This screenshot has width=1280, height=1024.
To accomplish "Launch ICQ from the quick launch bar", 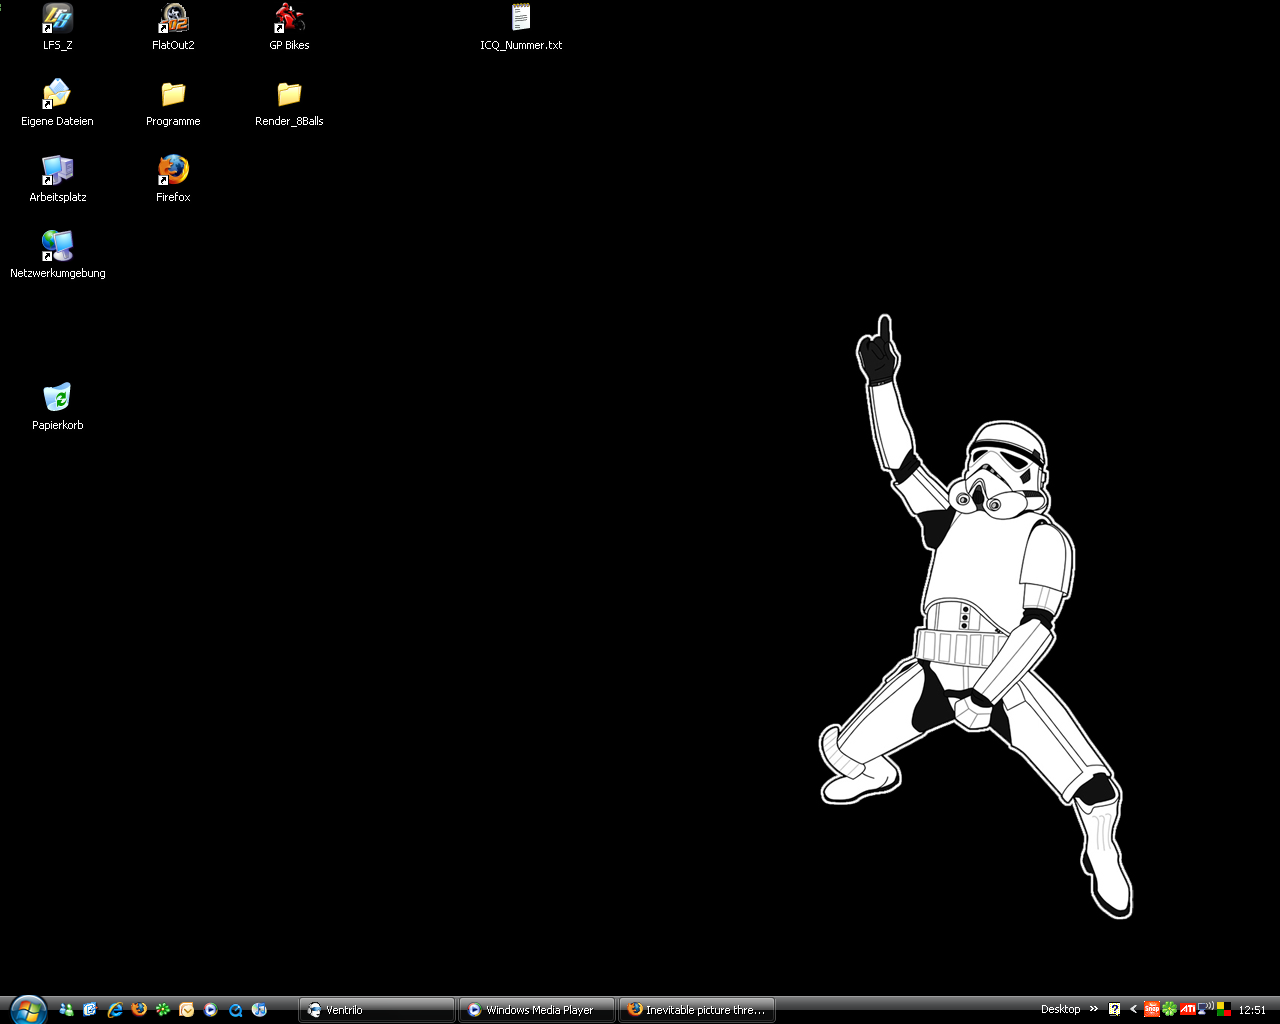I will coord(163,1010).
